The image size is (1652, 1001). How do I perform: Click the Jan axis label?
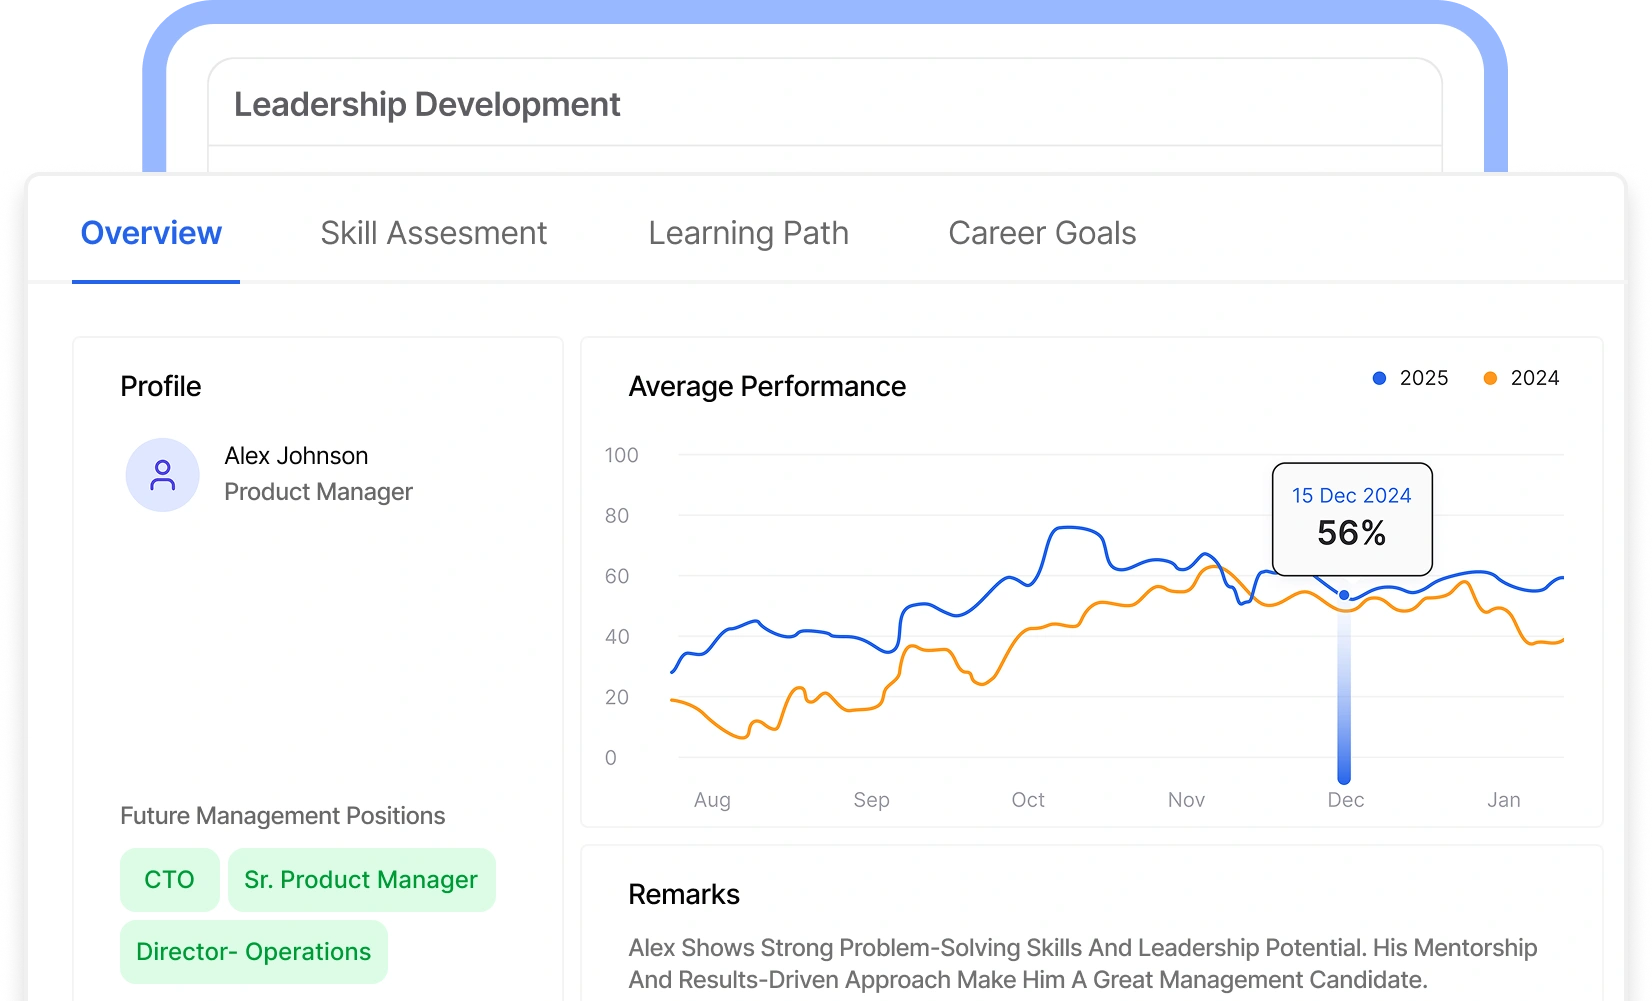click(x=1504, y=800)
